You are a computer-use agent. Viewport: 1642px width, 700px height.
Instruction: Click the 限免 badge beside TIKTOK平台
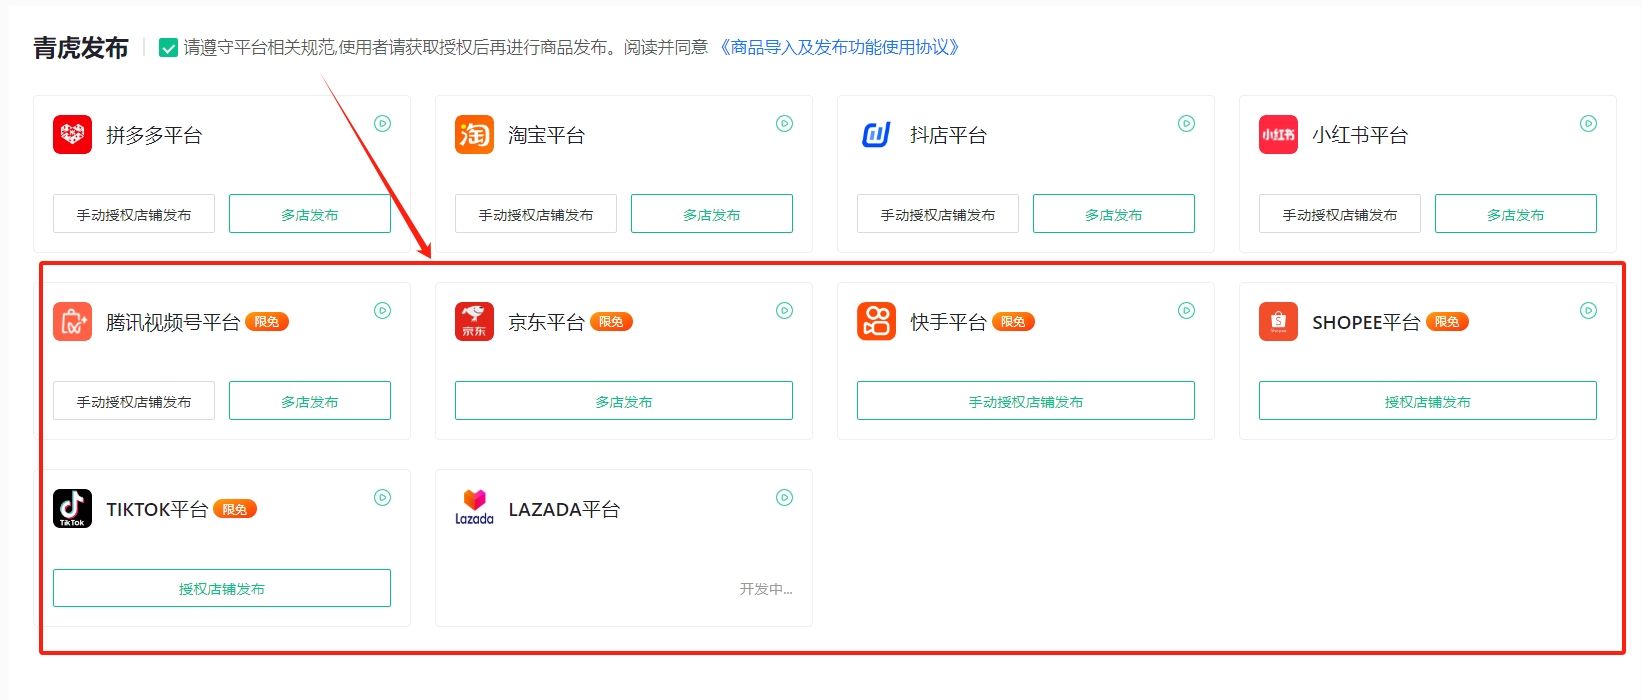point(235,509)
